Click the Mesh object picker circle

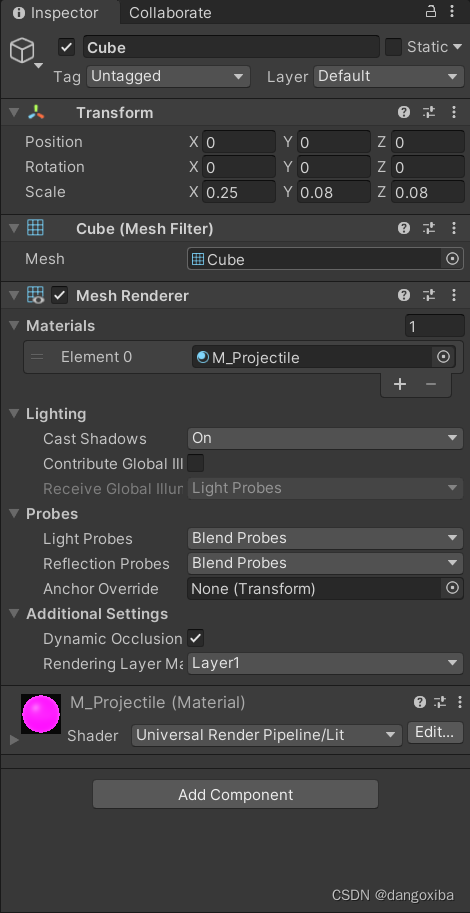click(x=453, y=259)
